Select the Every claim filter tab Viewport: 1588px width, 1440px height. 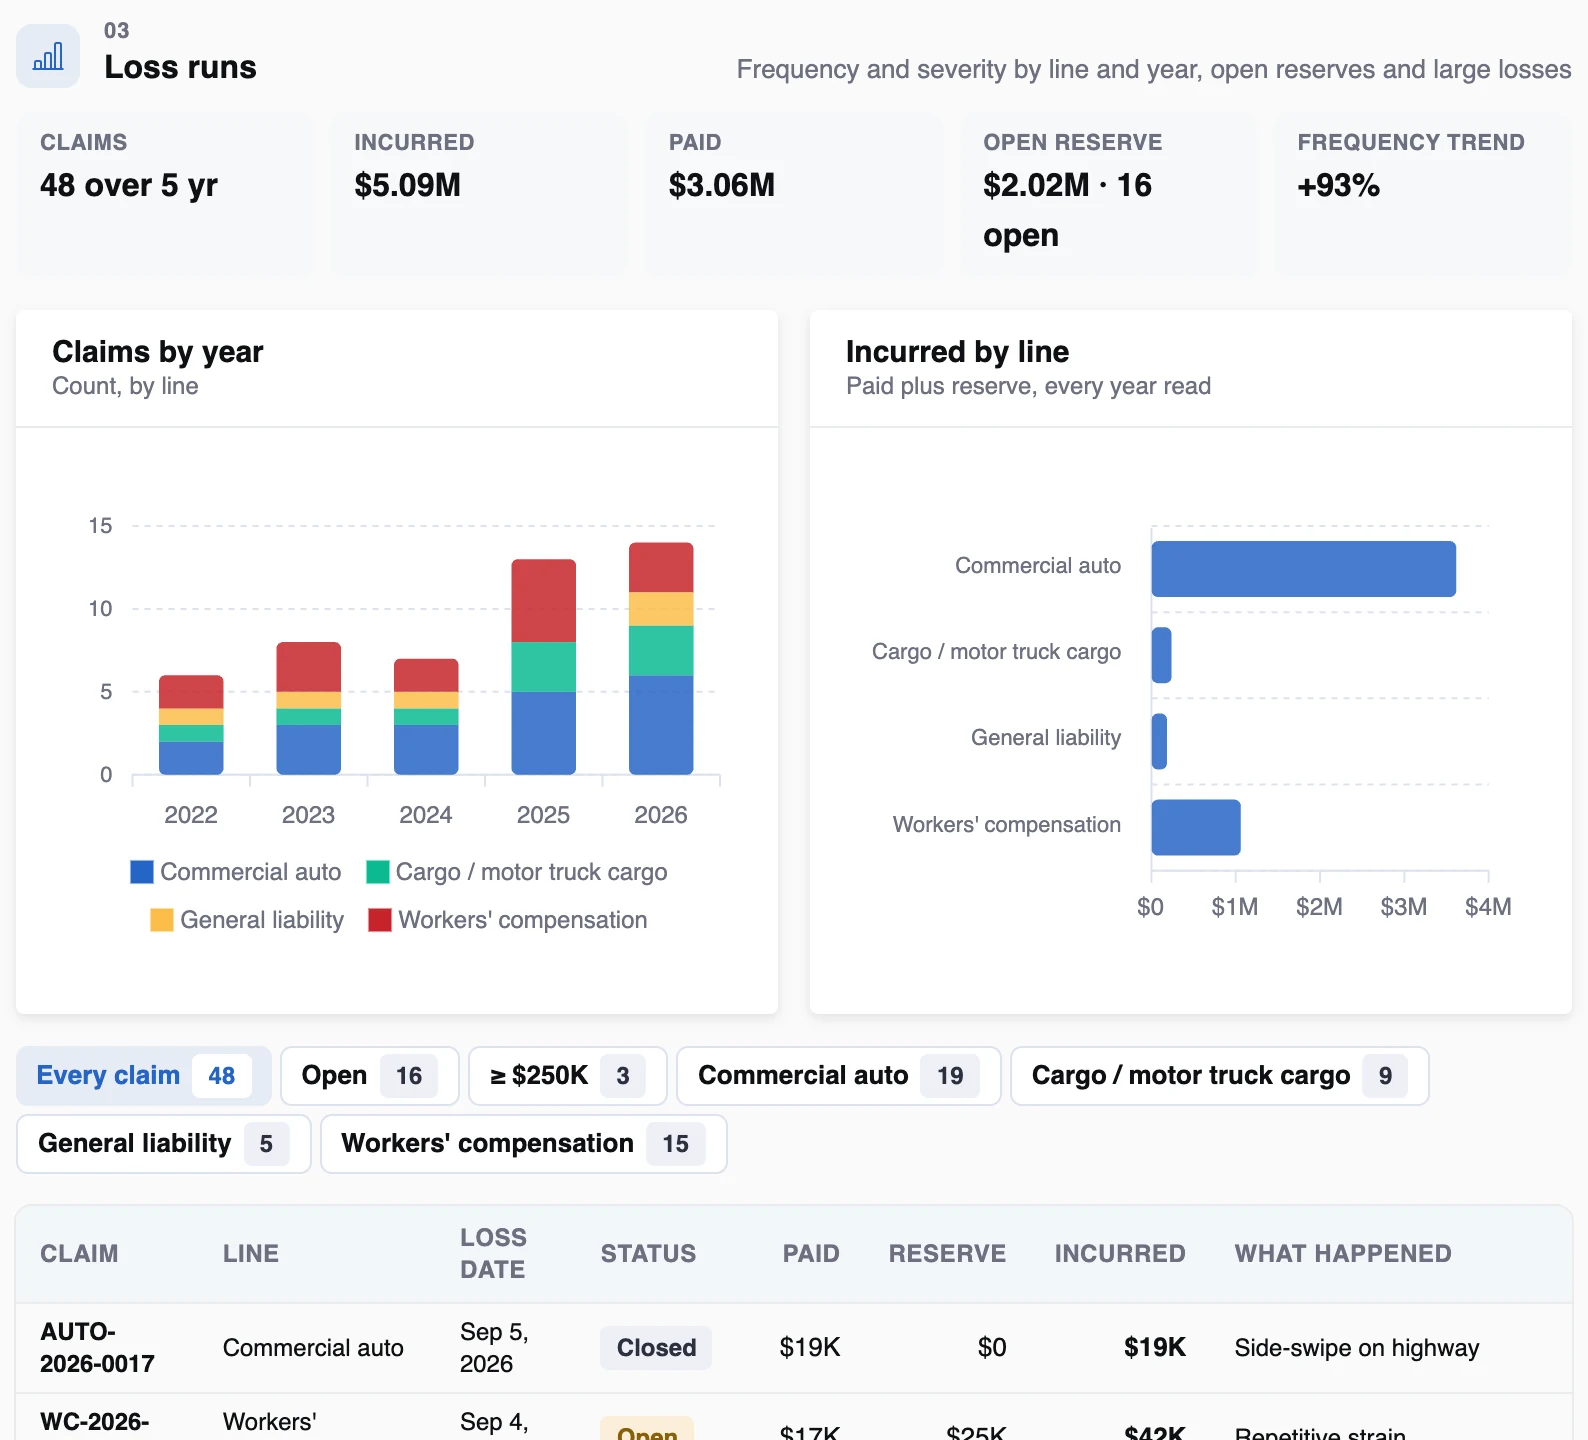144,1076
